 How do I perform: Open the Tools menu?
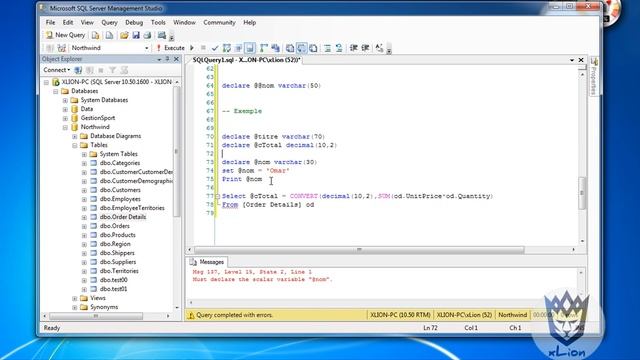point(158,22)
